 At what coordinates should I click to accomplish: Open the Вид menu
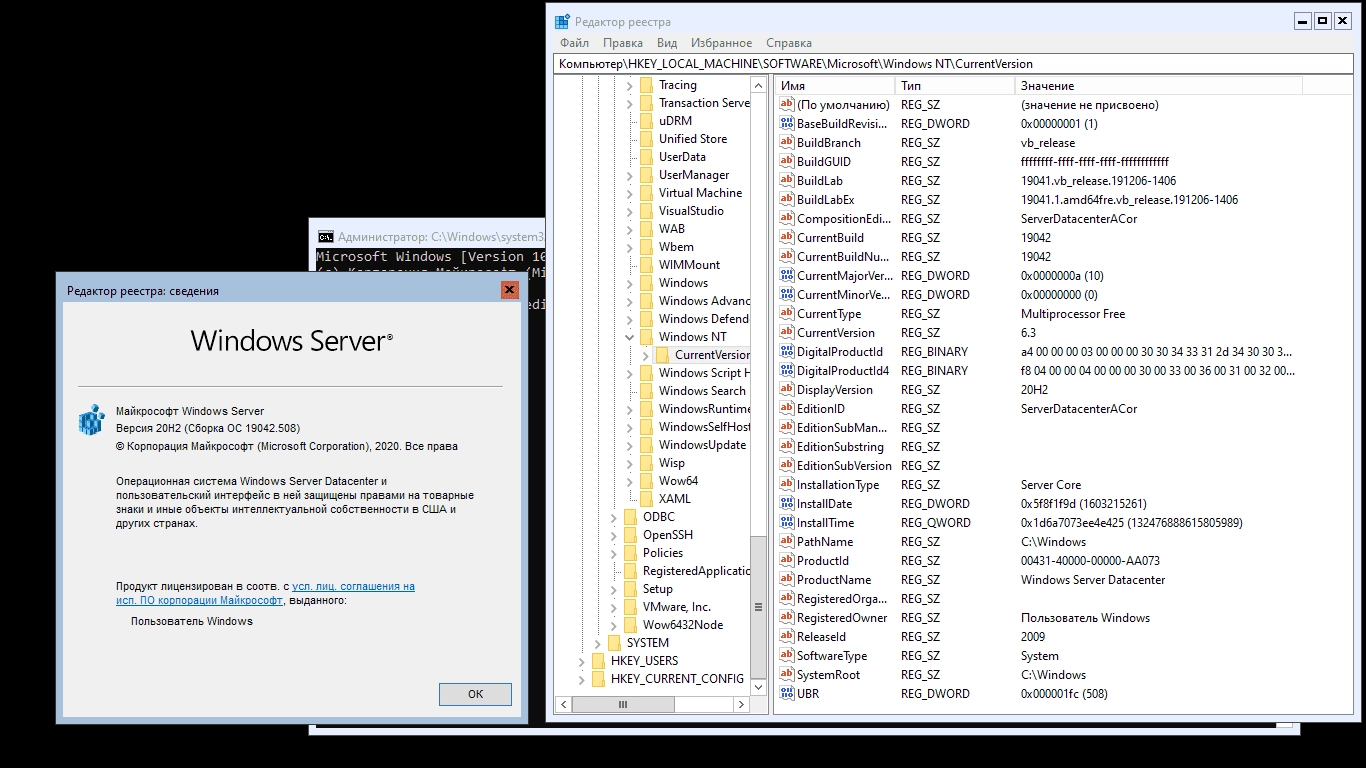point(667,43)
